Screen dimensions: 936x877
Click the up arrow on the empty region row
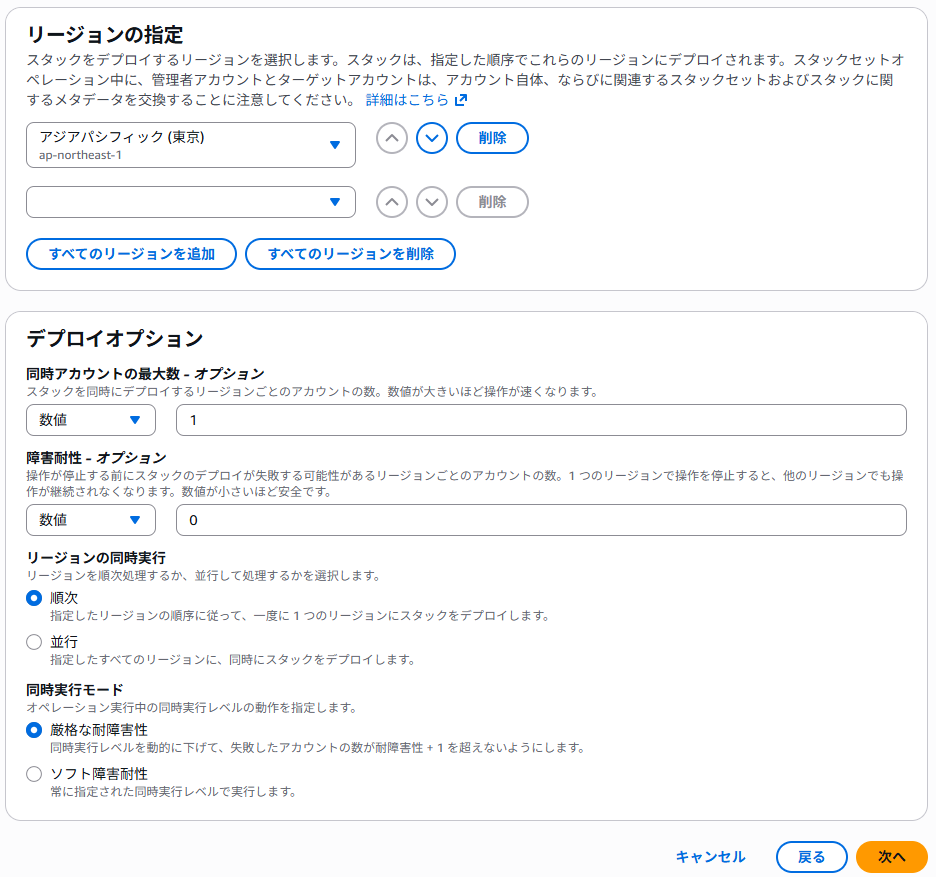391,201
